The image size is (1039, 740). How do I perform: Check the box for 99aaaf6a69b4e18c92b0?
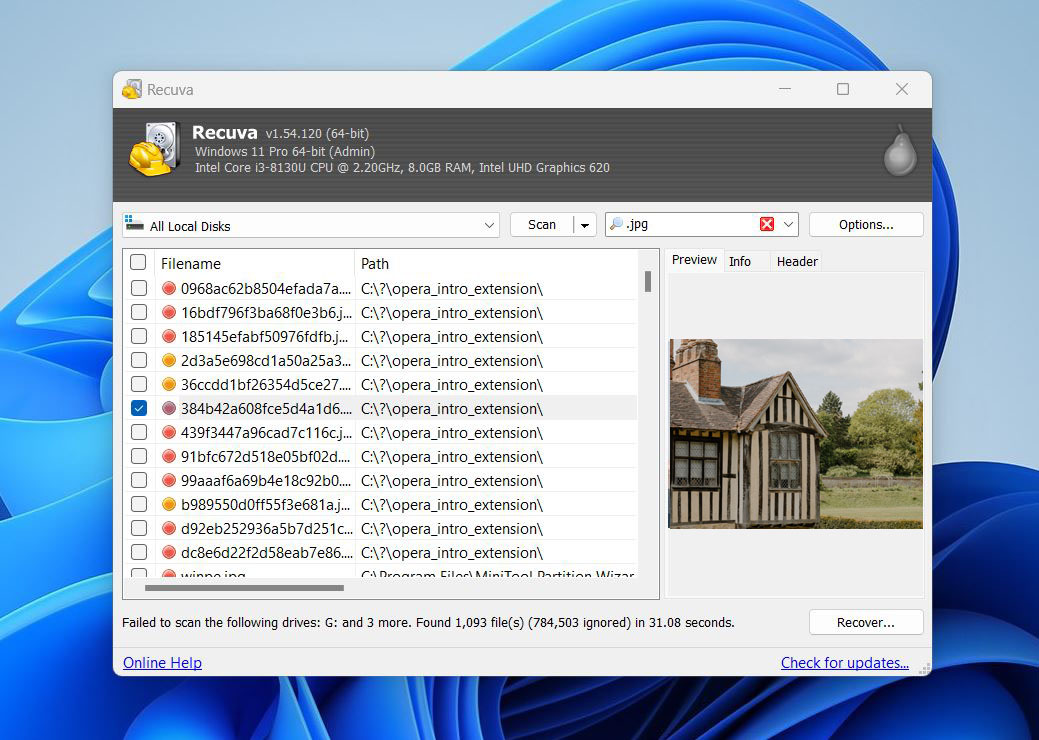tap(138, 480)
